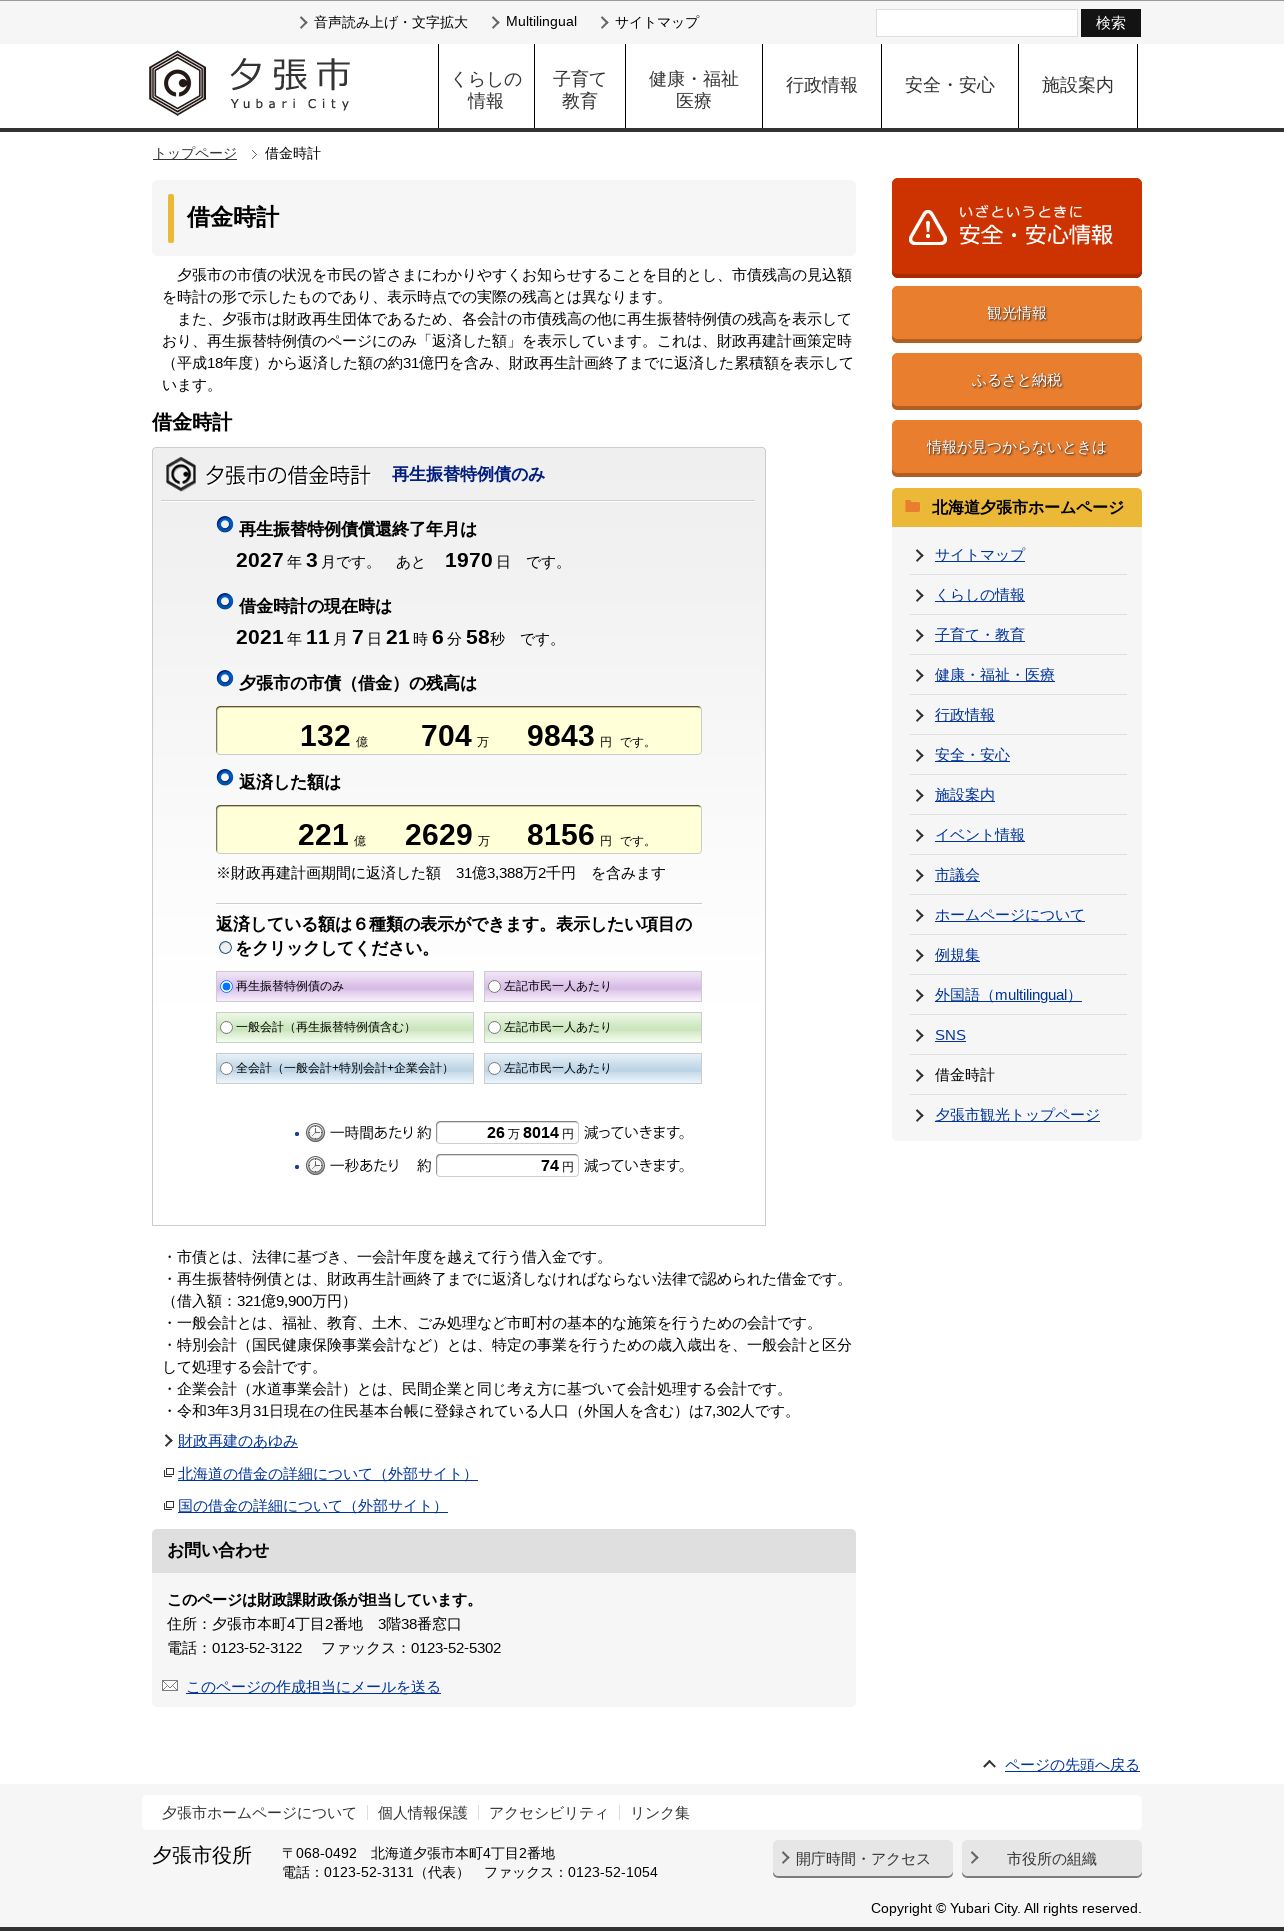1284x1931 pixels.
Task: Open the ふるさと納税 button
Action: [x=1017, y=380]
